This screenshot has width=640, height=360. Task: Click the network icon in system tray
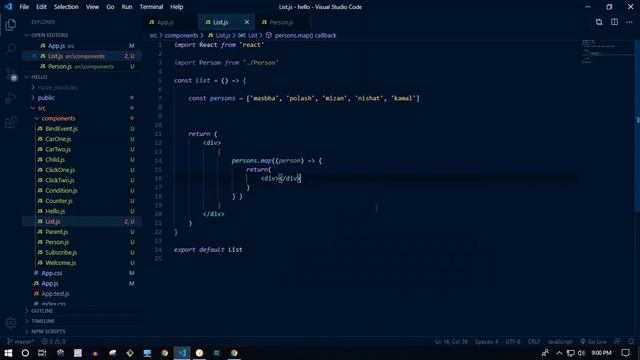click(571, 353)
